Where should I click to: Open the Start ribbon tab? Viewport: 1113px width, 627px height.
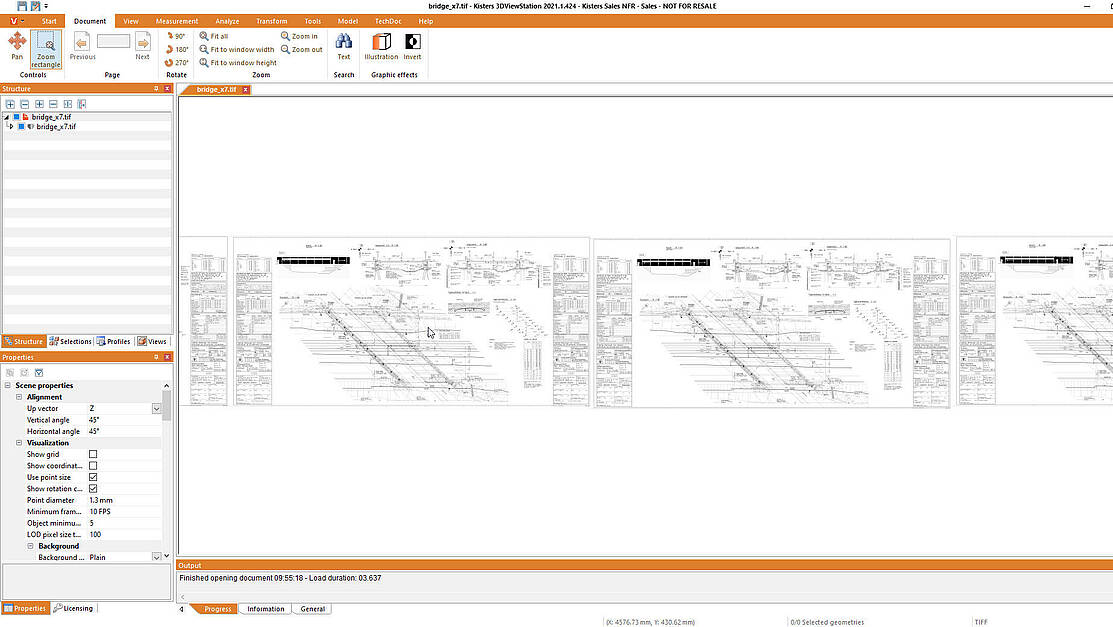49,21
